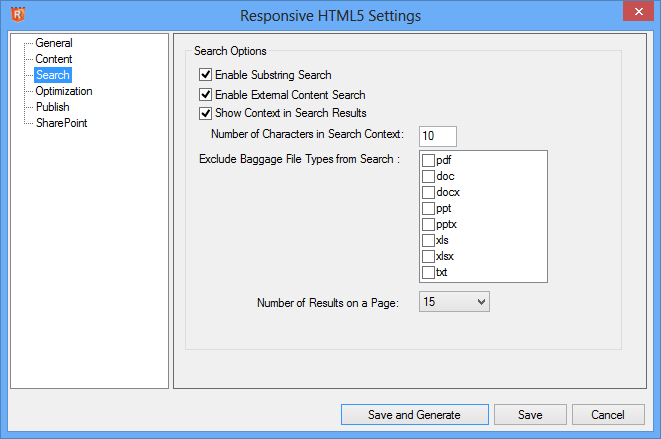Check the pptx file type box

click(428, 224)
